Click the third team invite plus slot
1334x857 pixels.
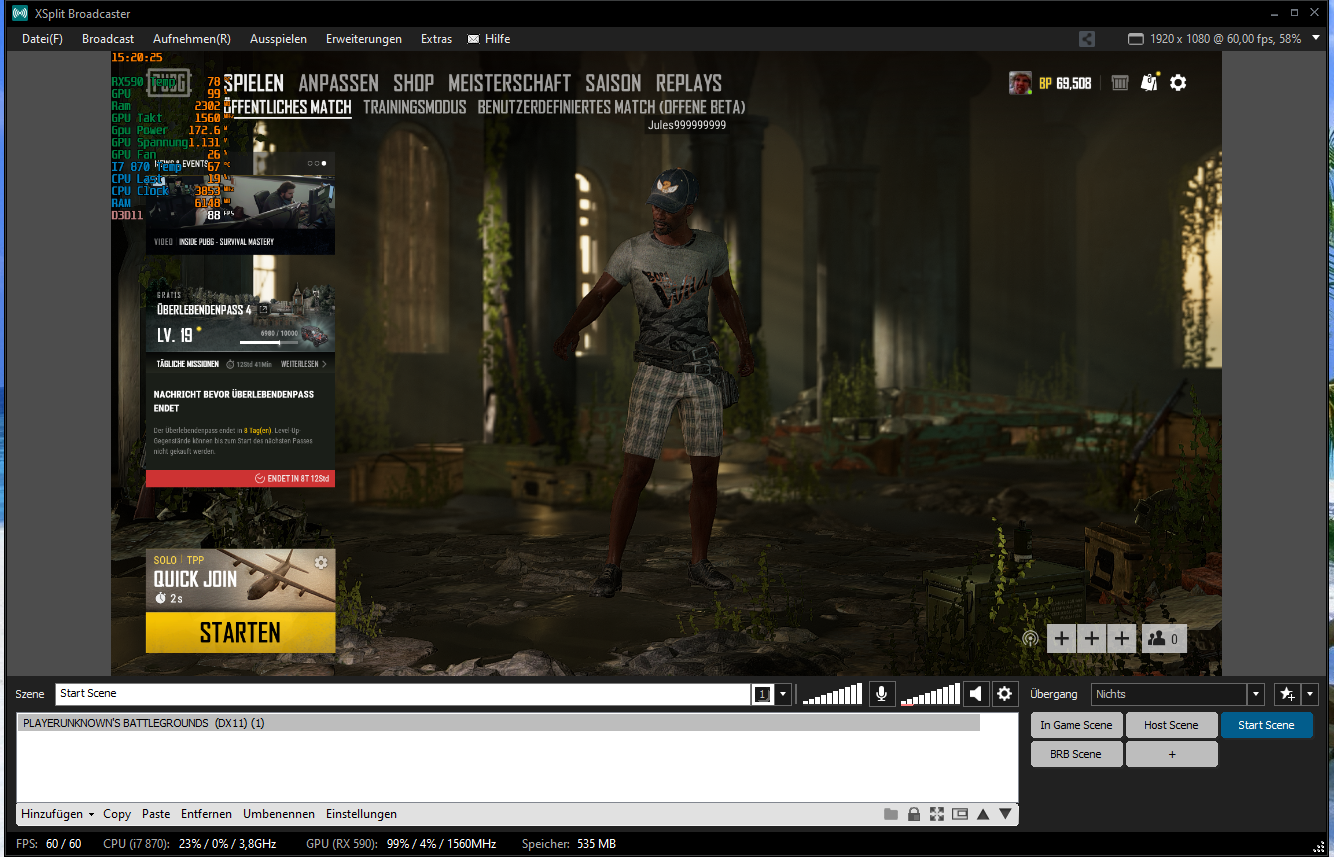point(1122,638)
